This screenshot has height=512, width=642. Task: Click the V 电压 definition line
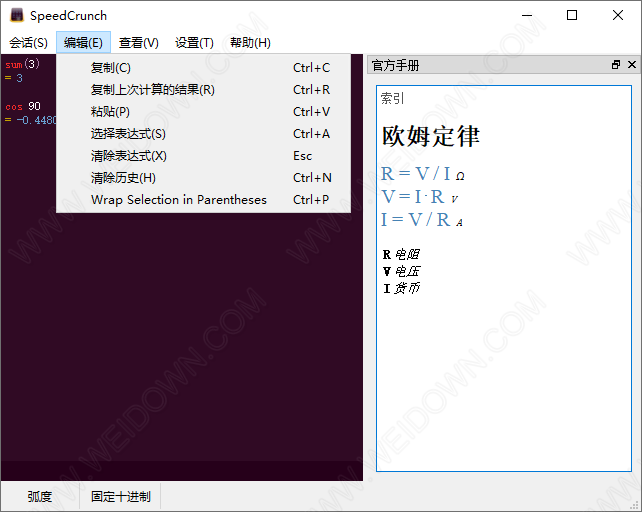pos(401,271)
